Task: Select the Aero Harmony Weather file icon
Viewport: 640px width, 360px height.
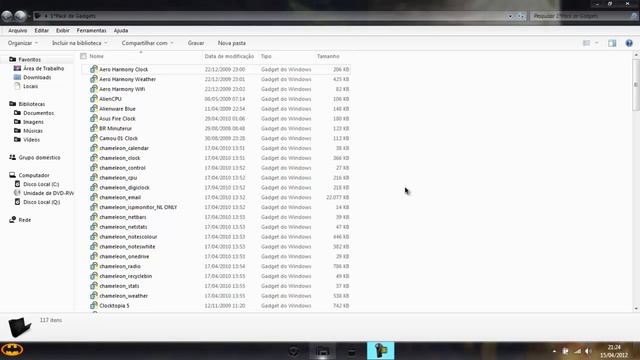Action: coord(94,79)
